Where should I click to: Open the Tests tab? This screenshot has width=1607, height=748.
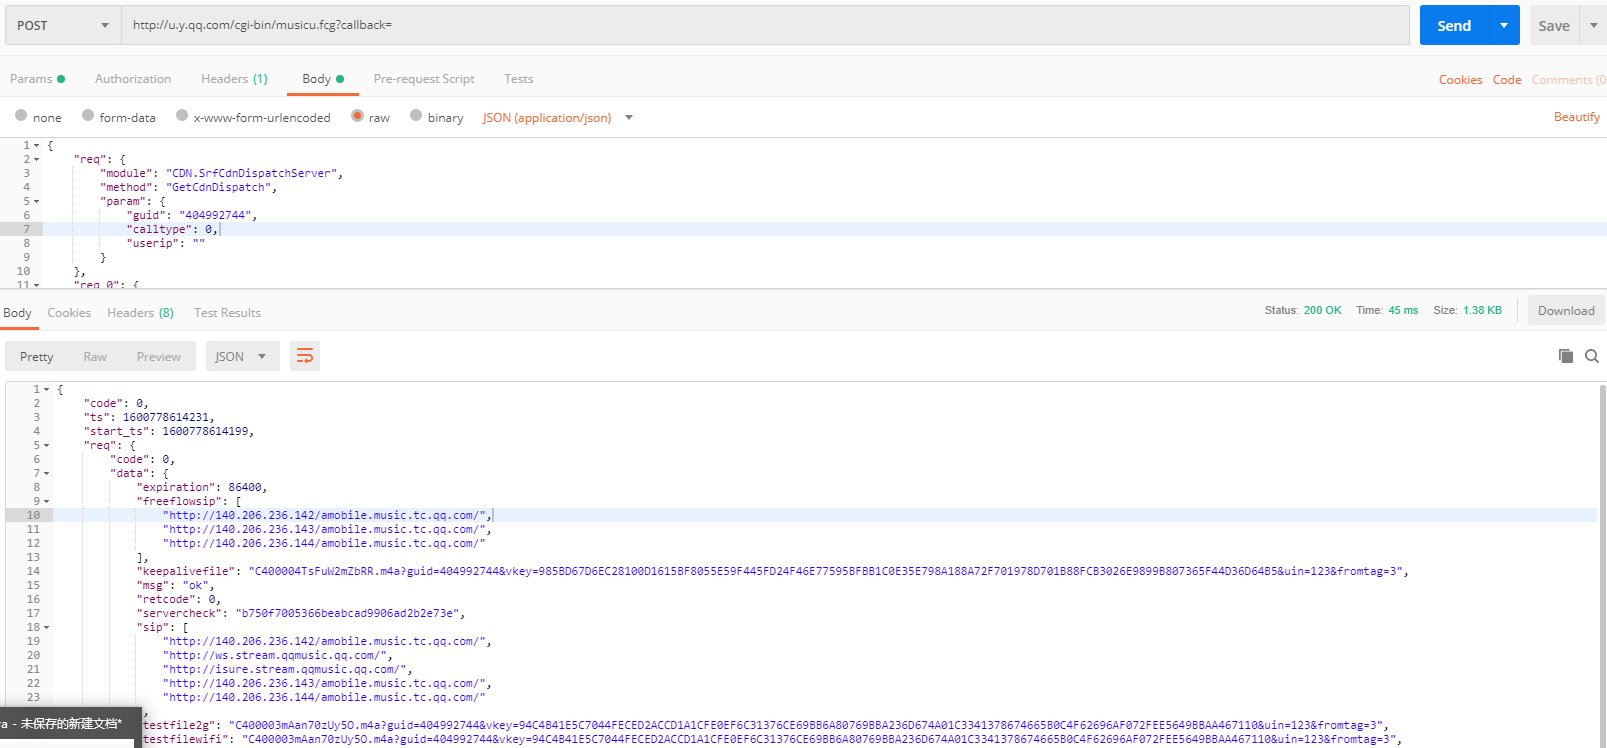click(518, 78)
